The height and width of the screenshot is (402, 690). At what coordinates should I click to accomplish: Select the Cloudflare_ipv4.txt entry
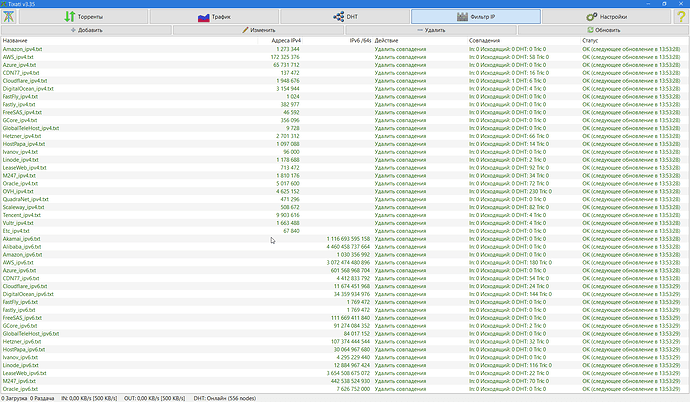click(345, 81)
